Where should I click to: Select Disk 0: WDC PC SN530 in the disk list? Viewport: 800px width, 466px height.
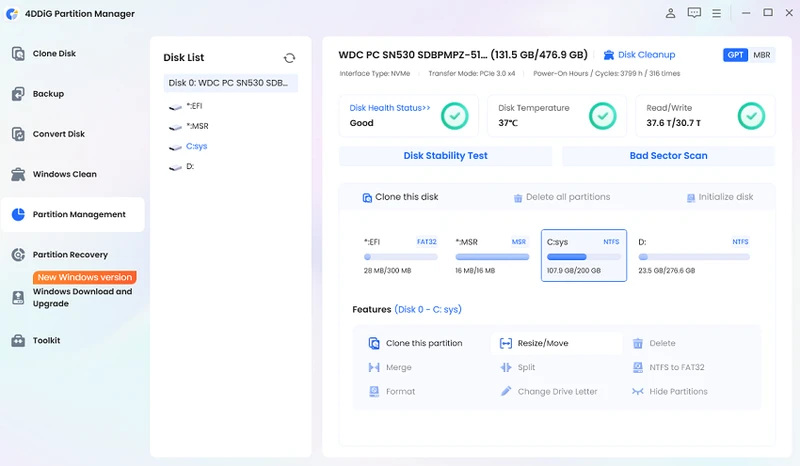click(231, 83)
